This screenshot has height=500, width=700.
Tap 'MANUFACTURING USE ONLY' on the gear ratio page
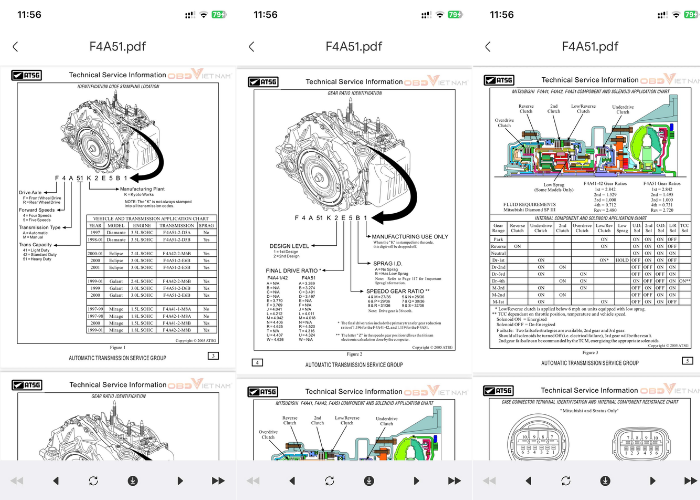tap(410, 237)
